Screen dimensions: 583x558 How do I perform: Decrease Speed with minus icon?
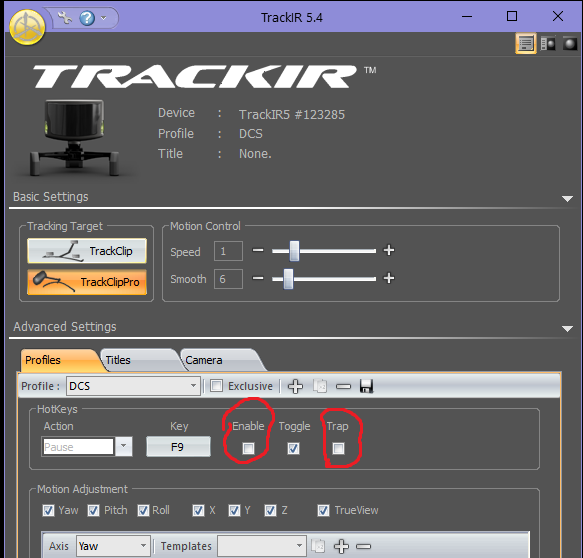click(x=258, y=250)
